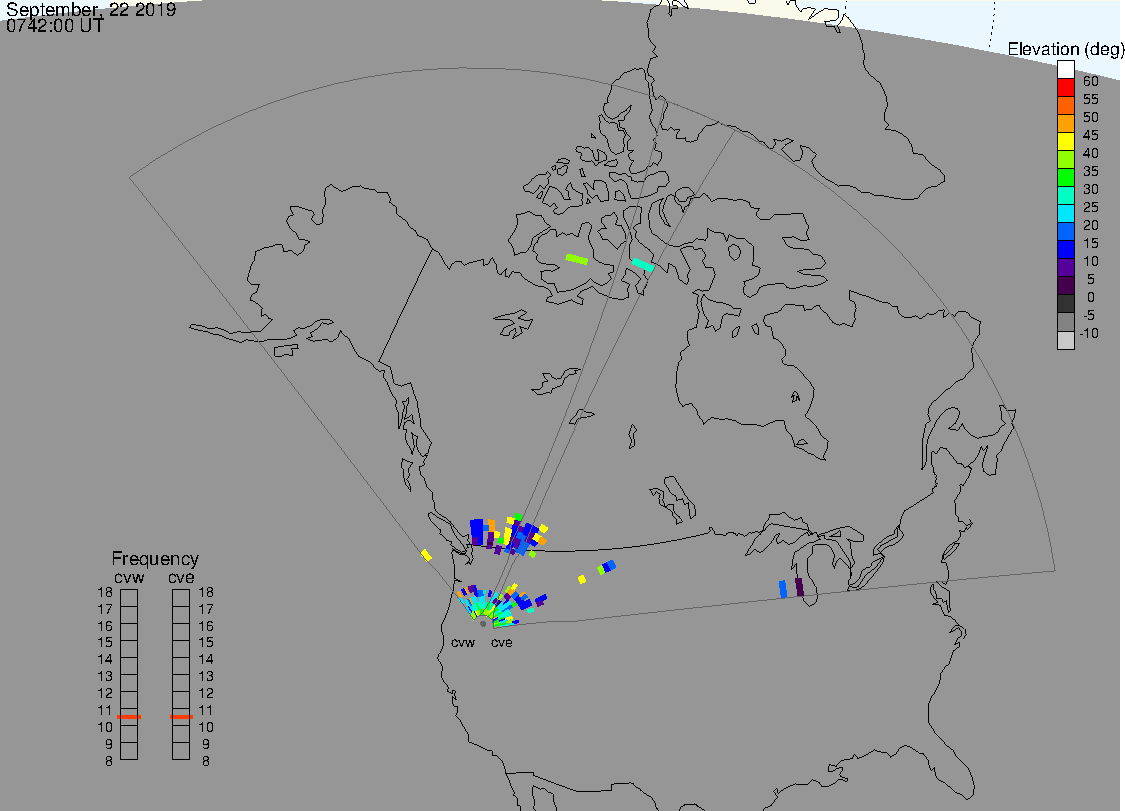Pick the orange swatch between 50 and 45

click(1065, 123)
